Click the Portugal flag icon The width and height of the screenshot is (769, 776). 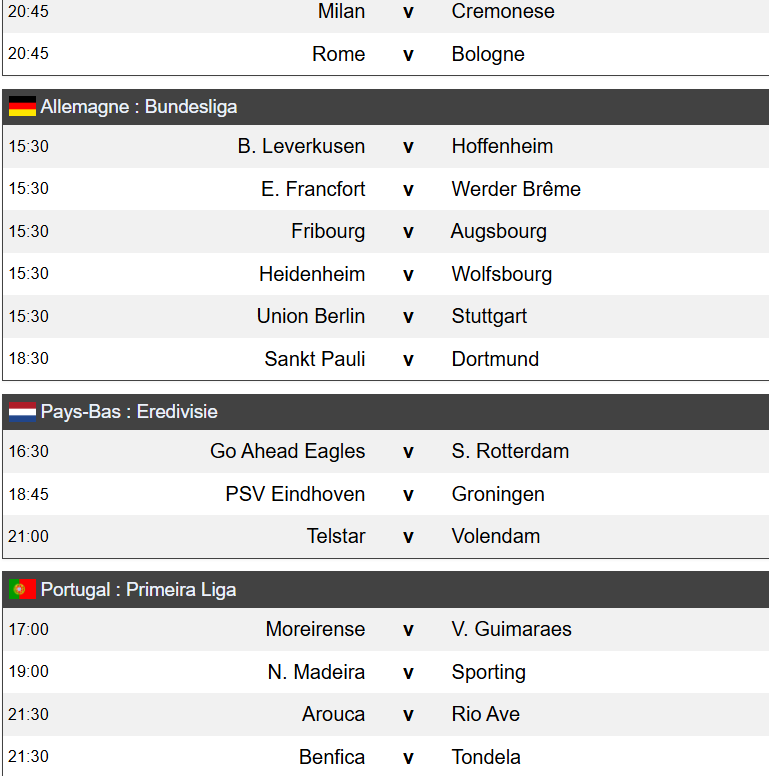coord(22,590)
